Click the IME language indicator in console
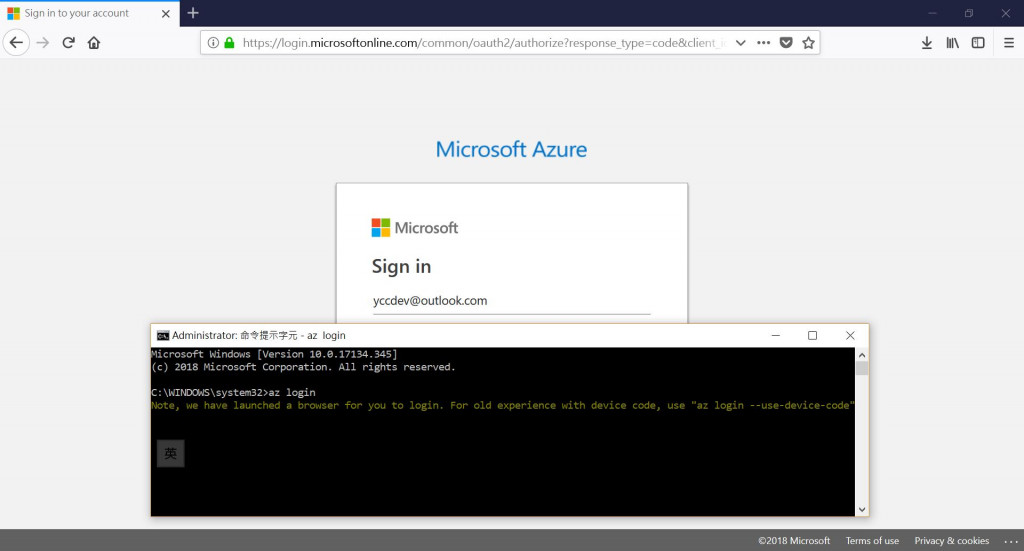This screenshot has width=1024, height=551. [170, 454]
